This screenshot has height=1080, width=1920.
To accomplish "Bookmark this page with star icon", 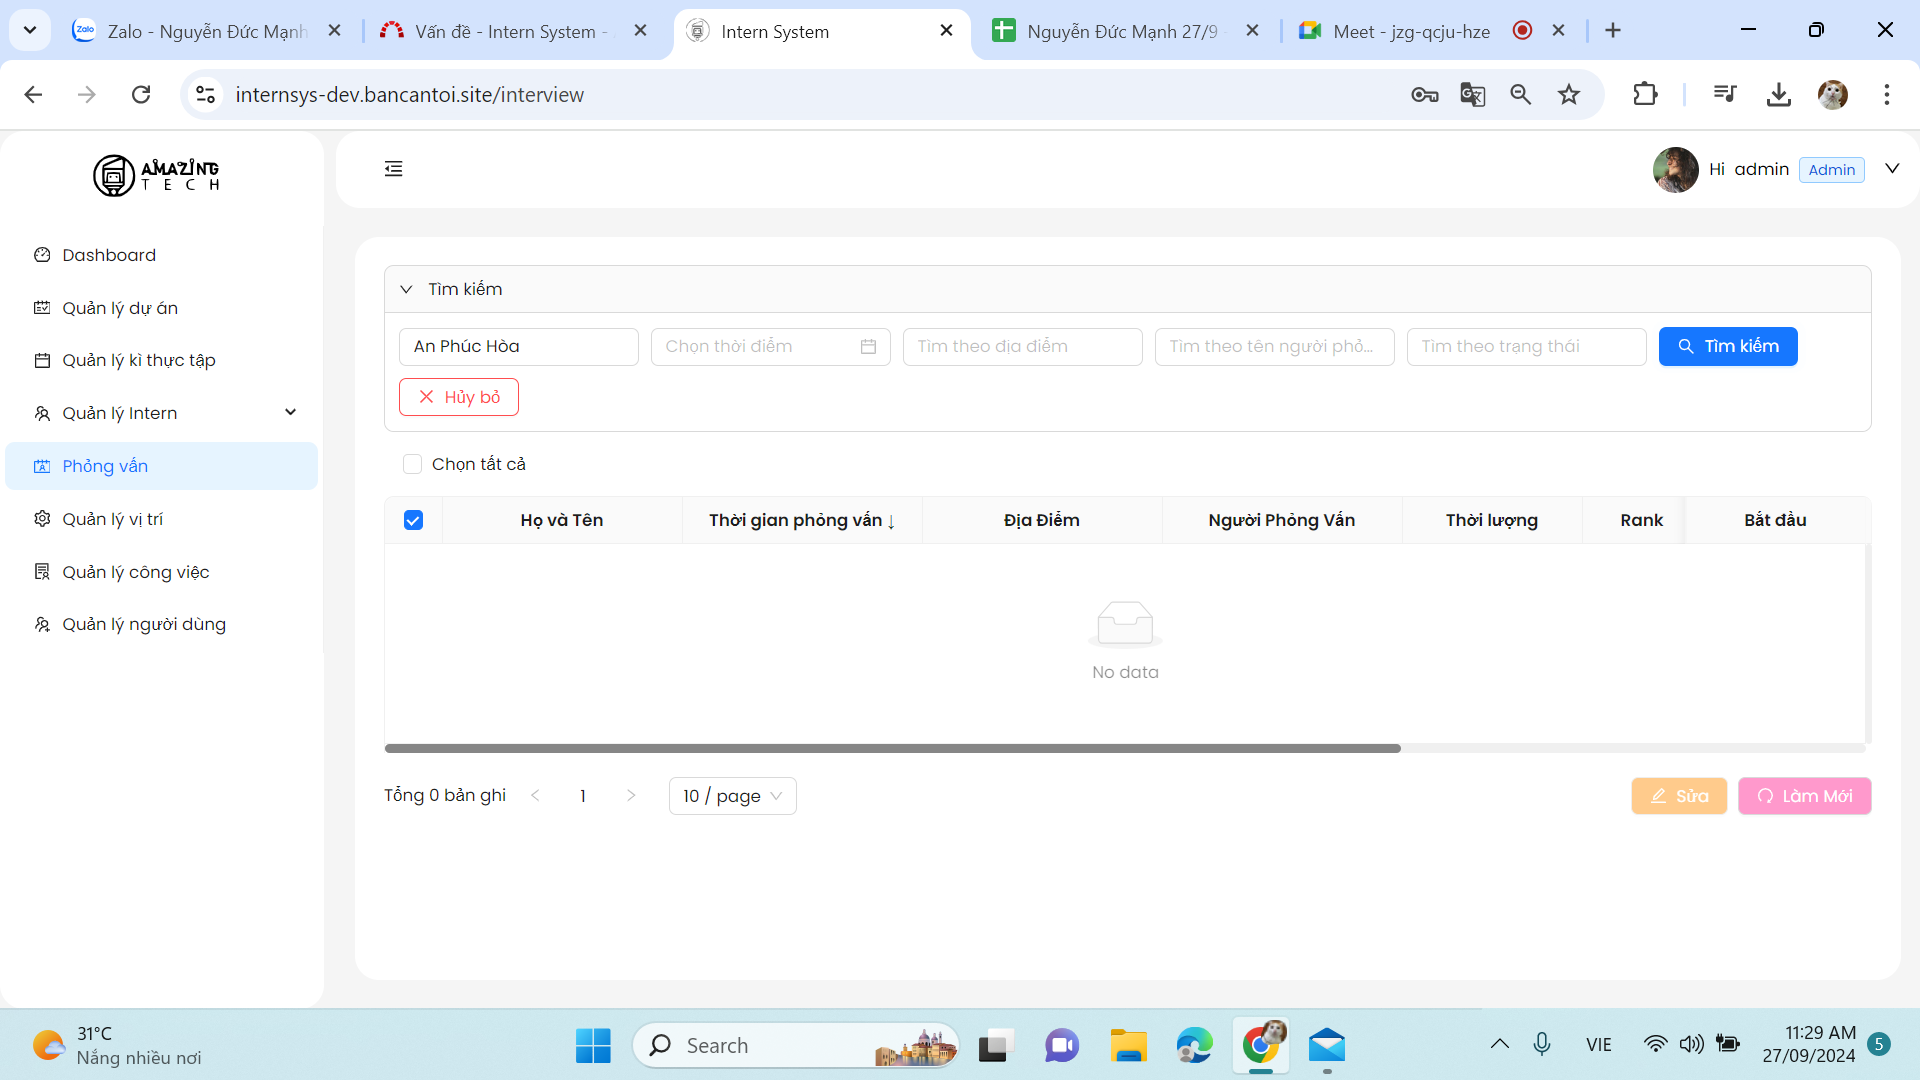I will (x=1568, y=95).
